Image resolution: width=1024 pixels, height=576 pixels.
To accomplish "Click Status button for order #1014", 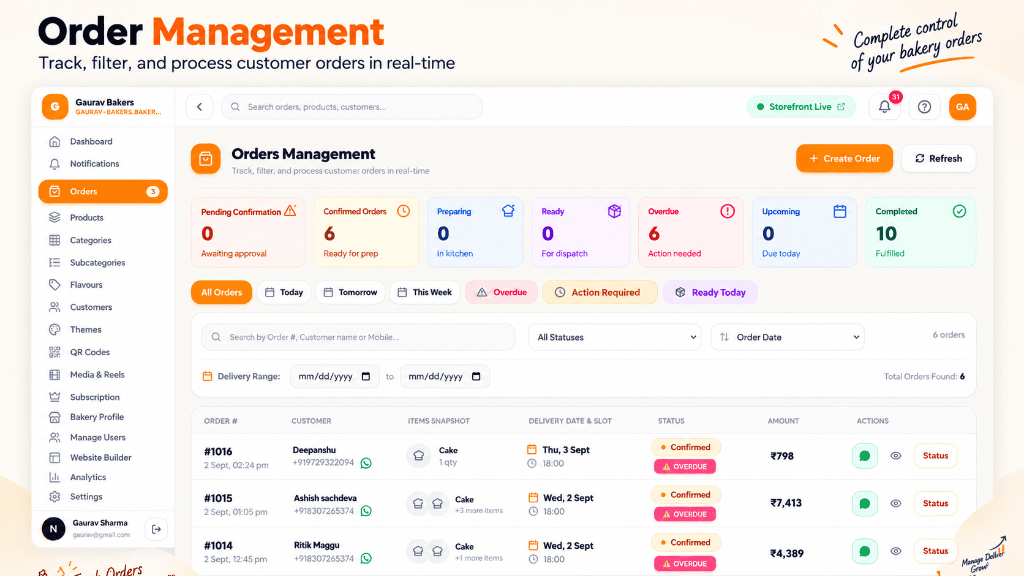I will (935, 551).
